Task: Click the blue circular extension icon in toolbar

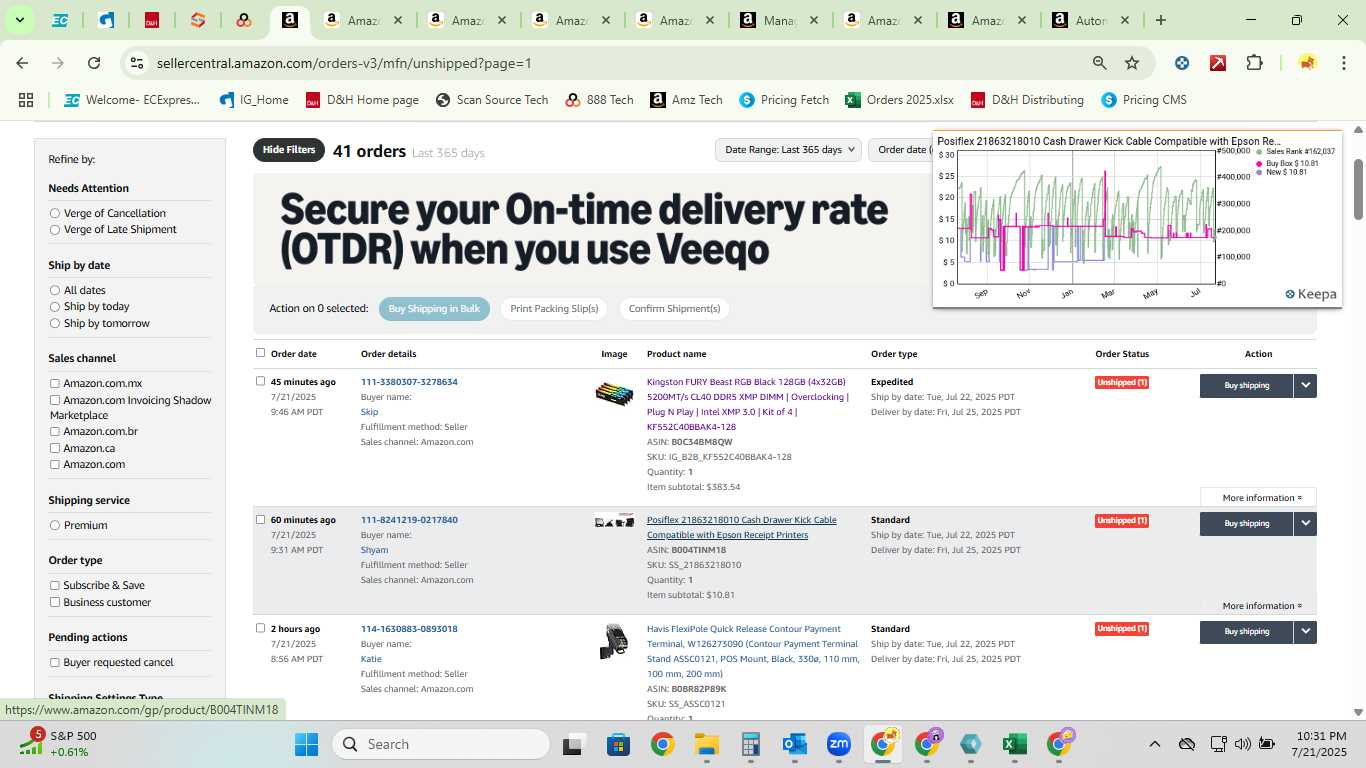Action: [1182, 63]
